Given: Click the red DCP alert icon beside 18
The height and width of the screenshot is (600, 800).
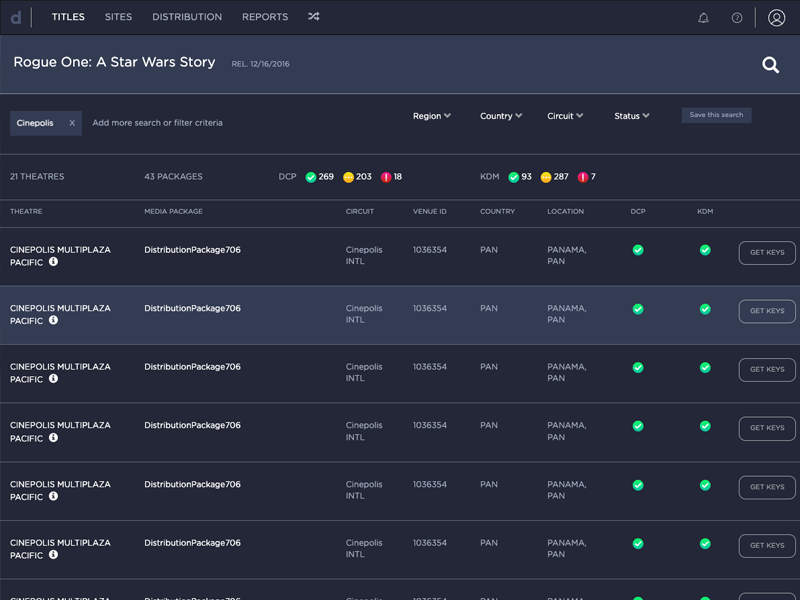Looking at the screenshot, I should (x=386, y=177).
